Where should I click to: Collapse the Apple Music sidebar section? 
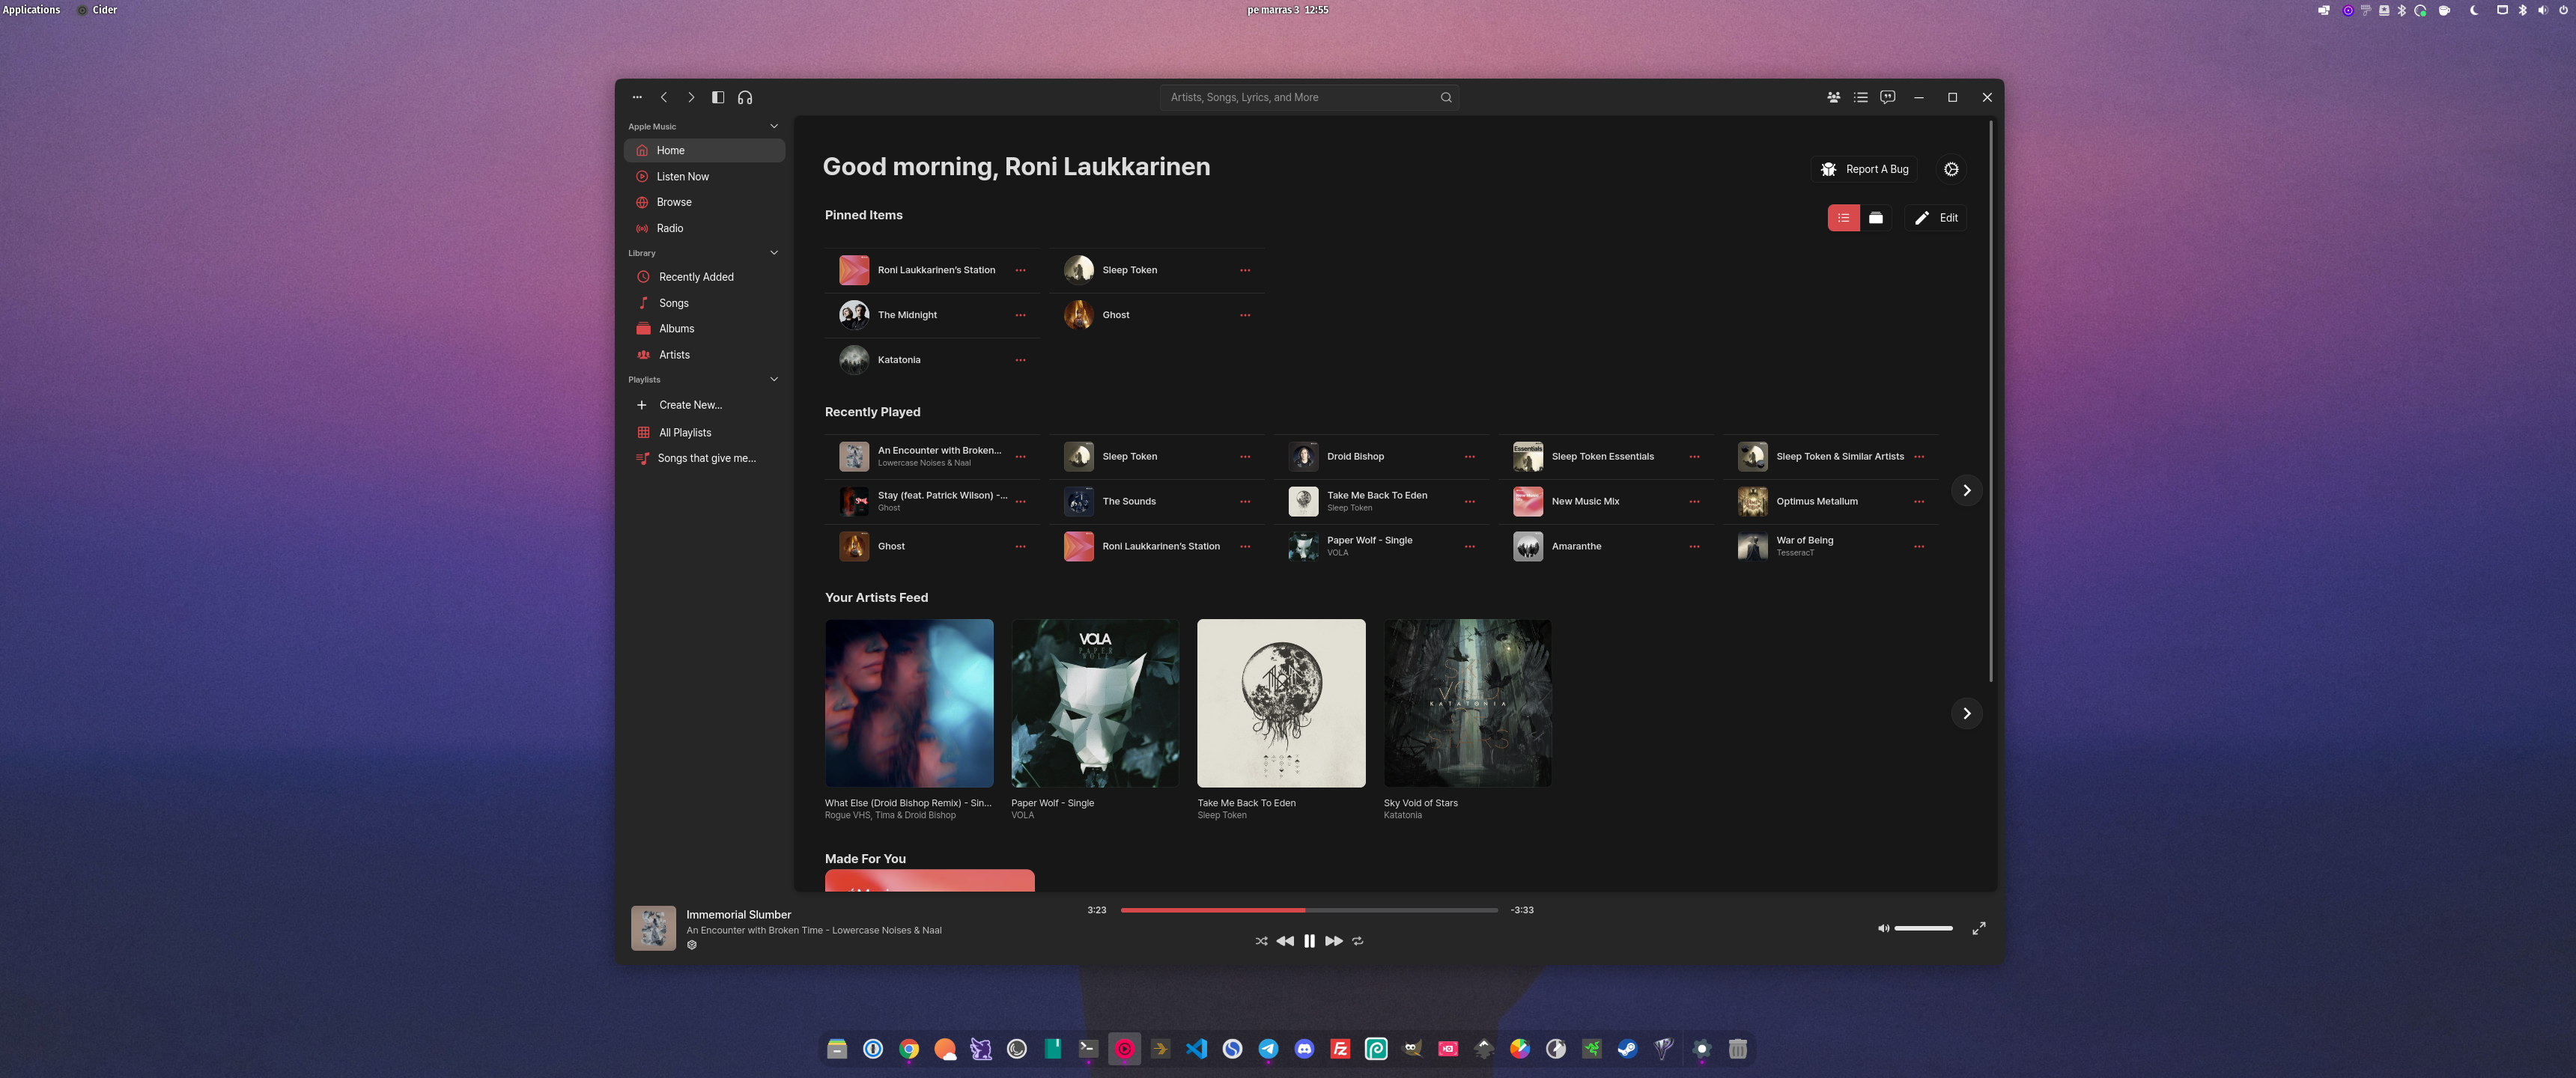click(x=774, y=126)
